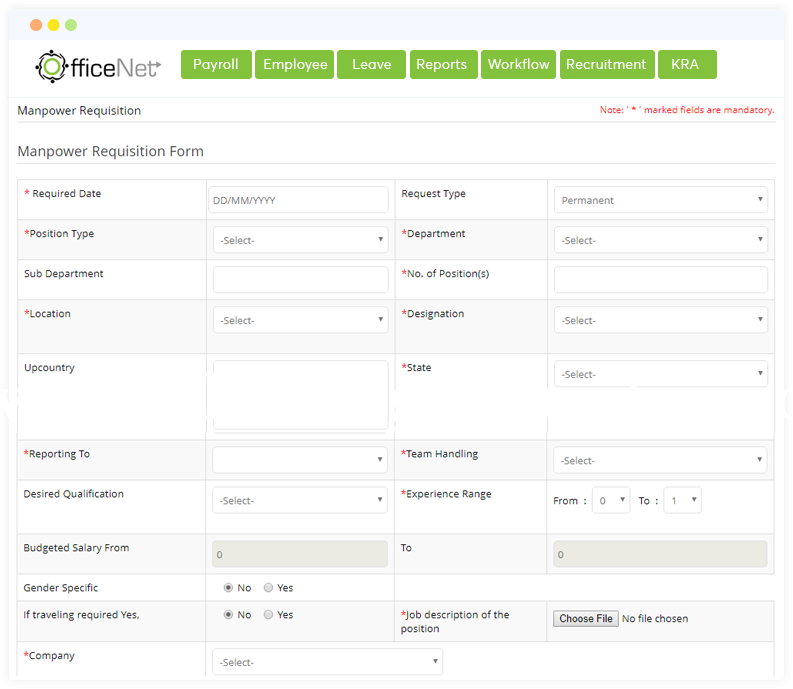Click the No. of Position(s) field
The width and height of the screenshot is (793, 689).
tap(660, 280)
